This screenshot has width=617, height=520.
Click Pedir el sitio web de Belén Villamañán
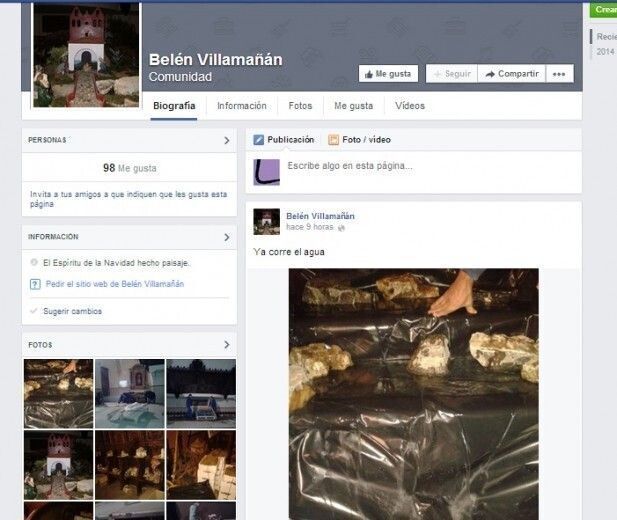coord(115,284)
